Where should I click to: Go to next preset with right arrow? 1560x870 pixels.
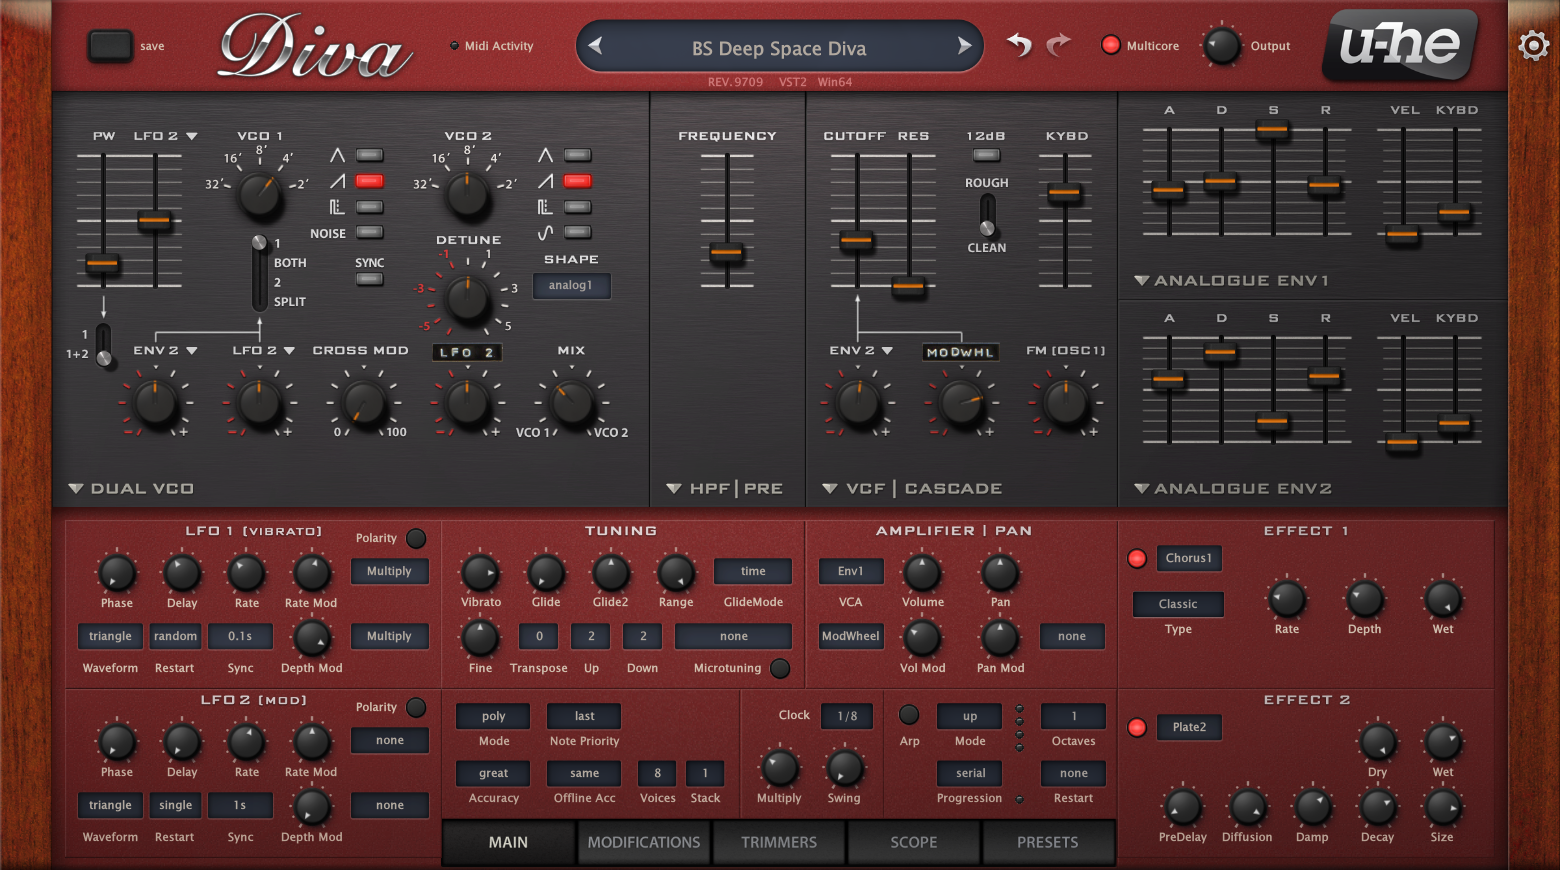964,46
